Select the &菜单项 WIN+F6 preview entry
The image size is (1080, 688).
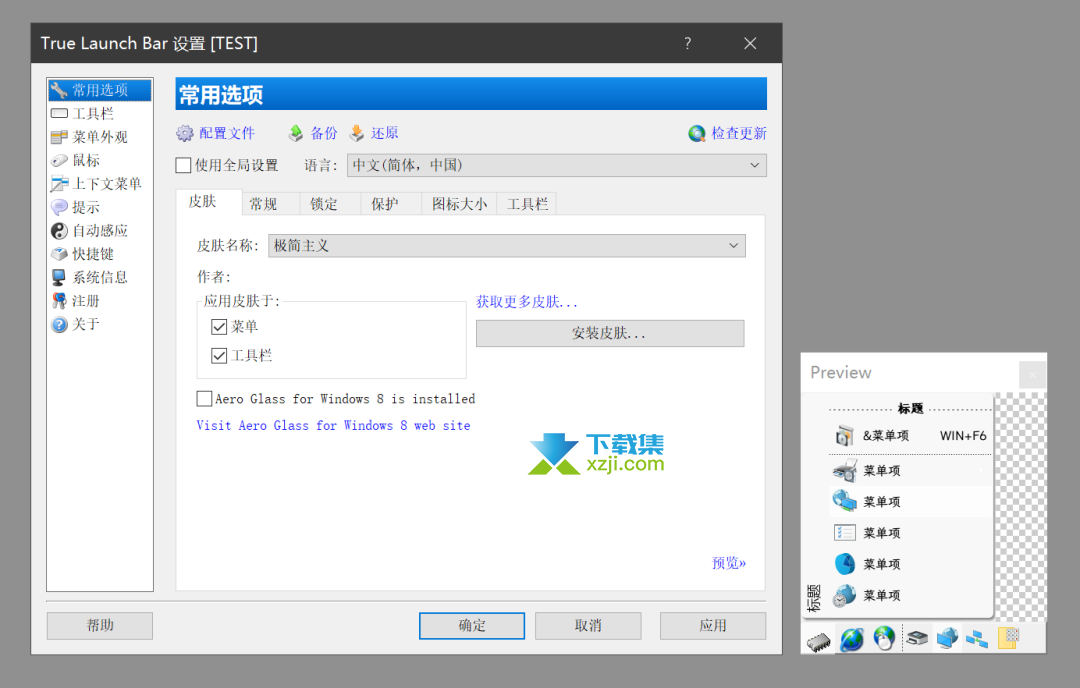pos(910,436)
